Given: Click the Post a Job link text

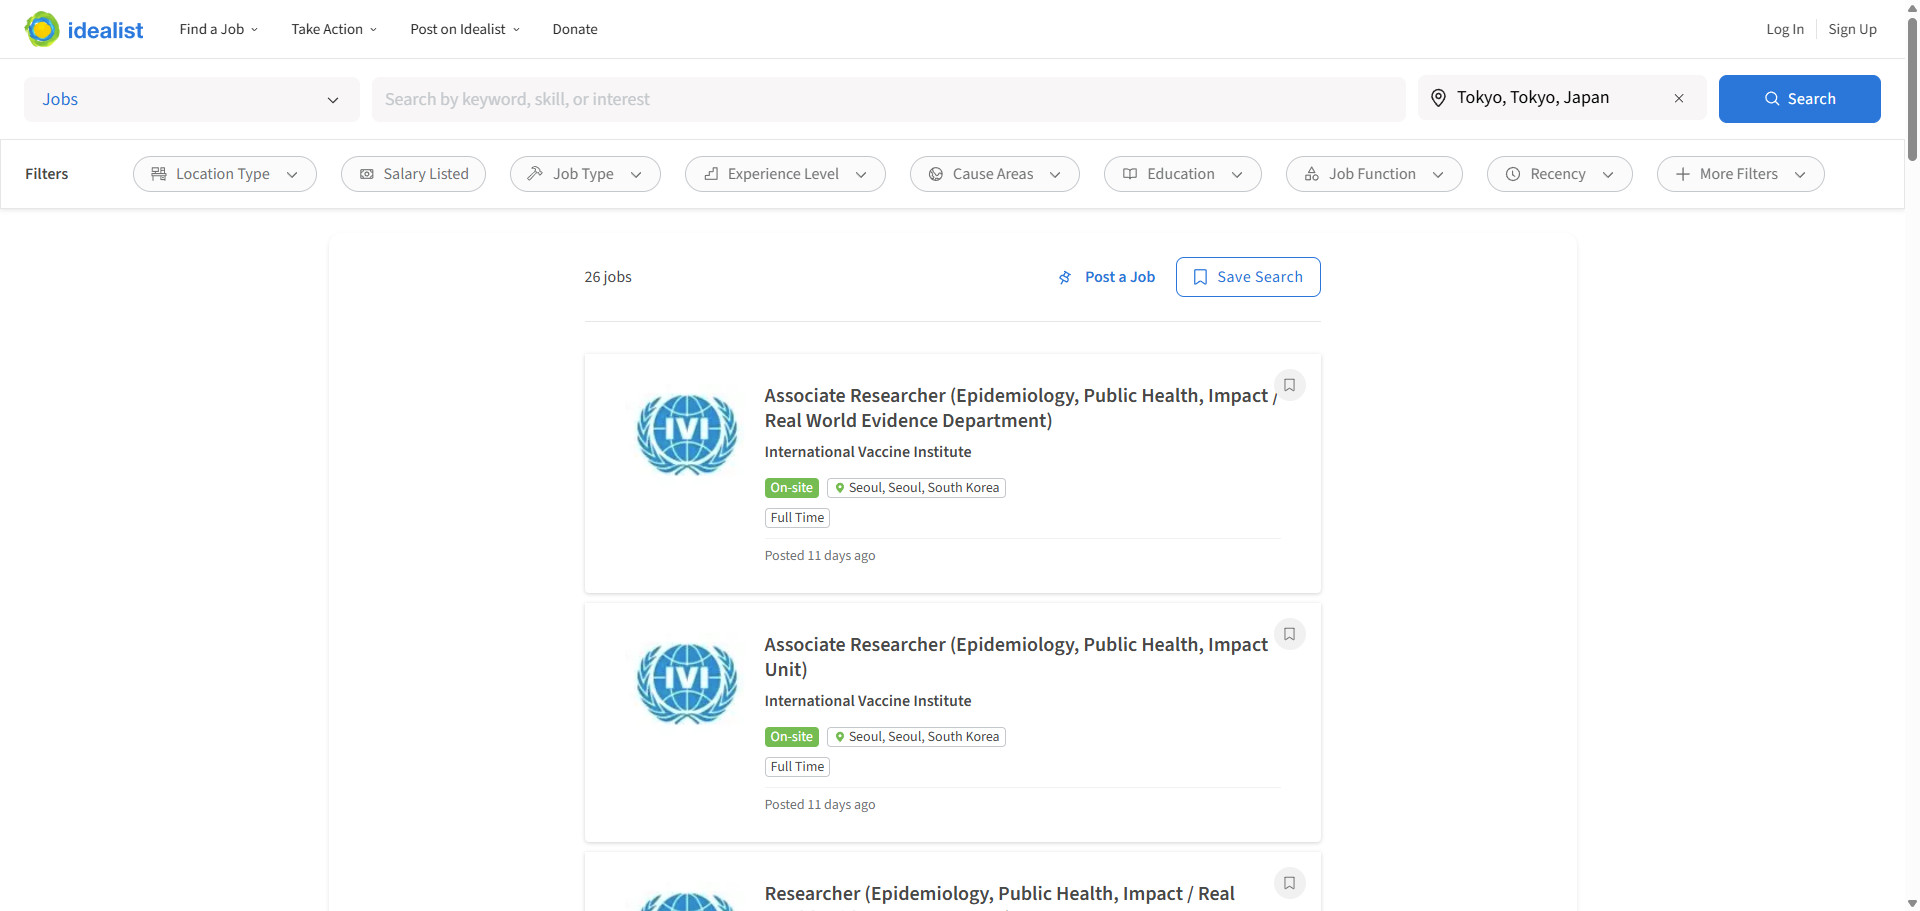Looking at the screenshot, I should 1120,277.
